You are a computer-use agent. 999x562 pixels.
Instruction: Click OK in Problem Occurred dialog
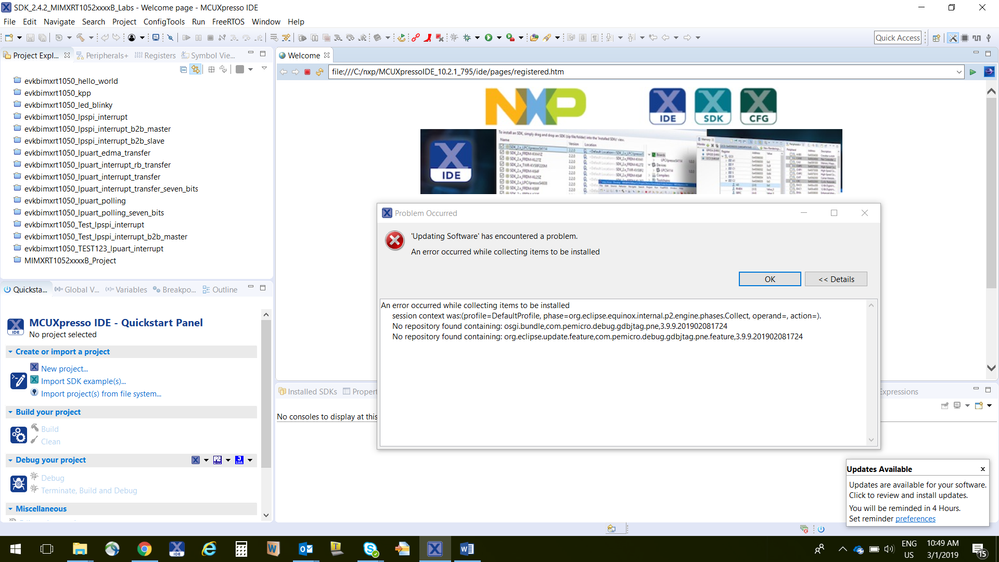tap(770, 279)
